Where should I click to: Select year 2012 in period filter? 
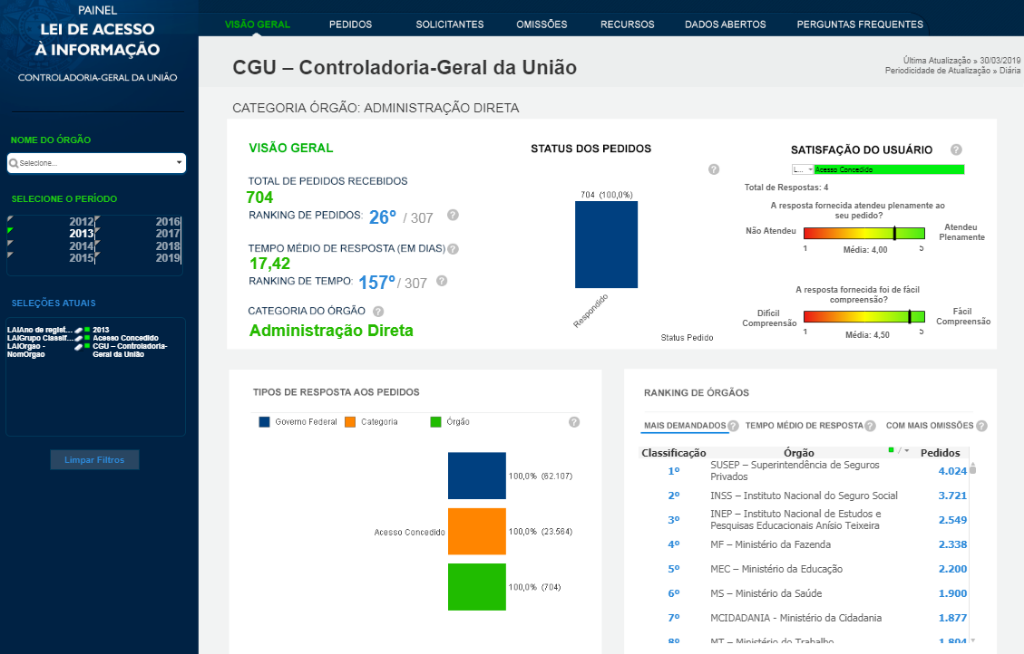click(x=80, y=222)
